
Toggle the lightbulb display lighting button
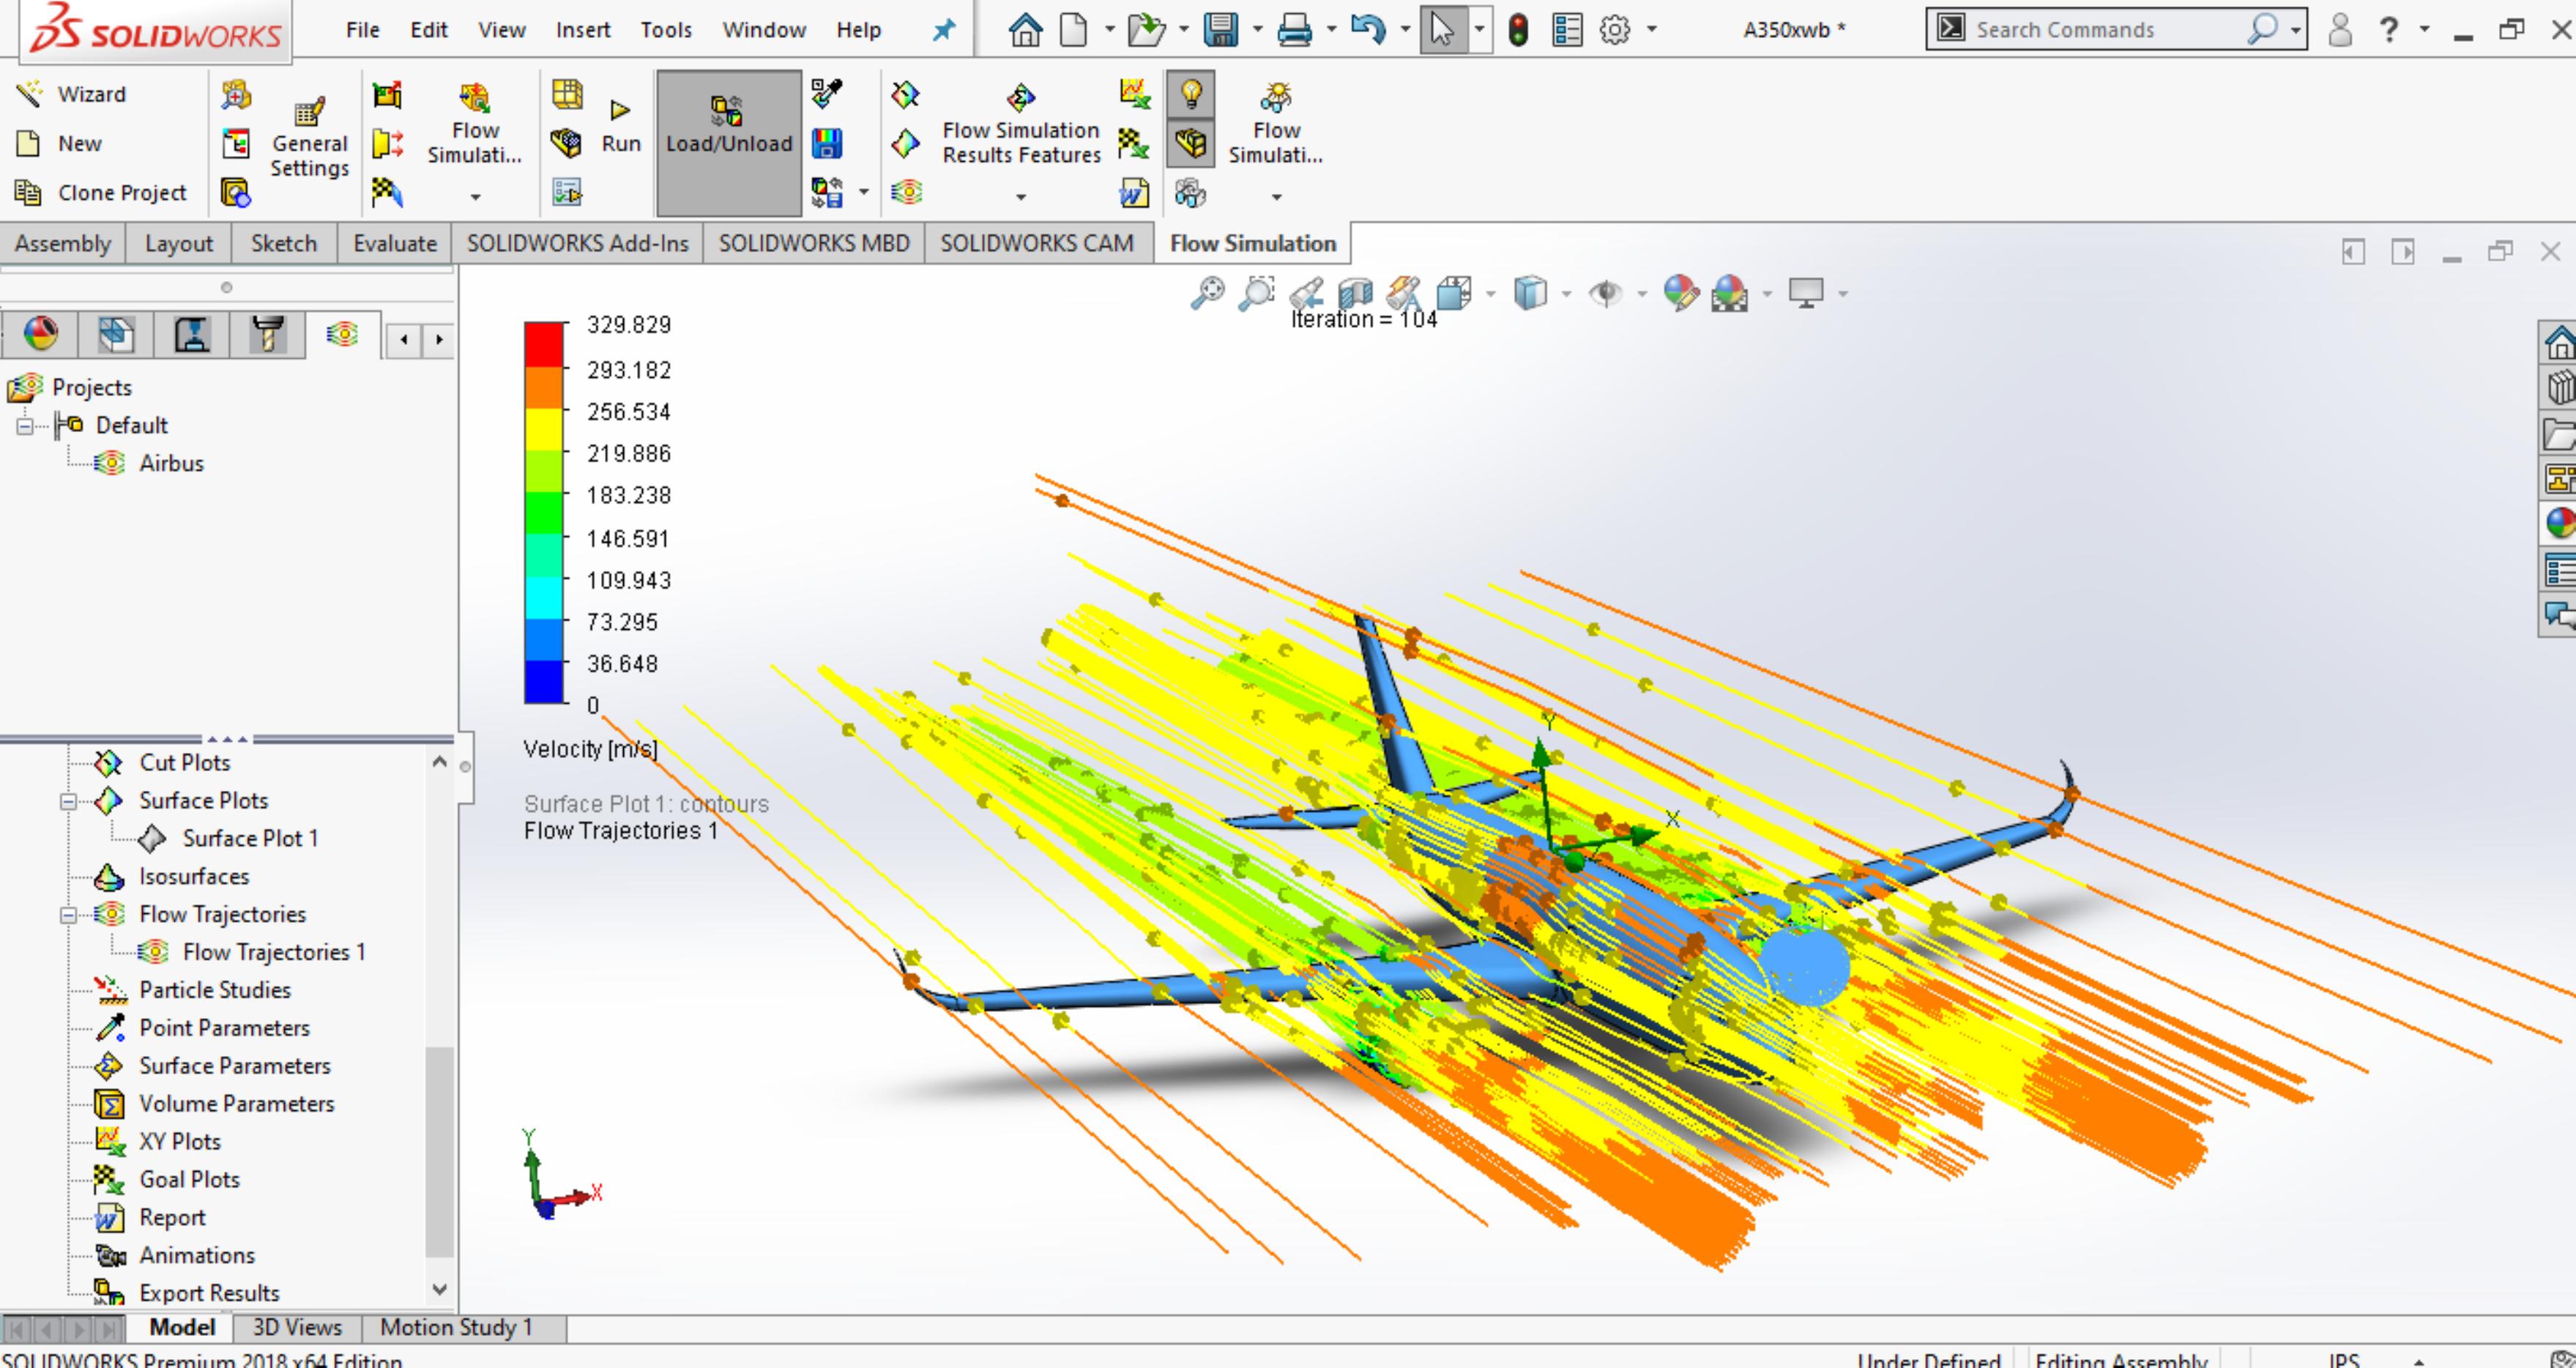pos(1190,95)
